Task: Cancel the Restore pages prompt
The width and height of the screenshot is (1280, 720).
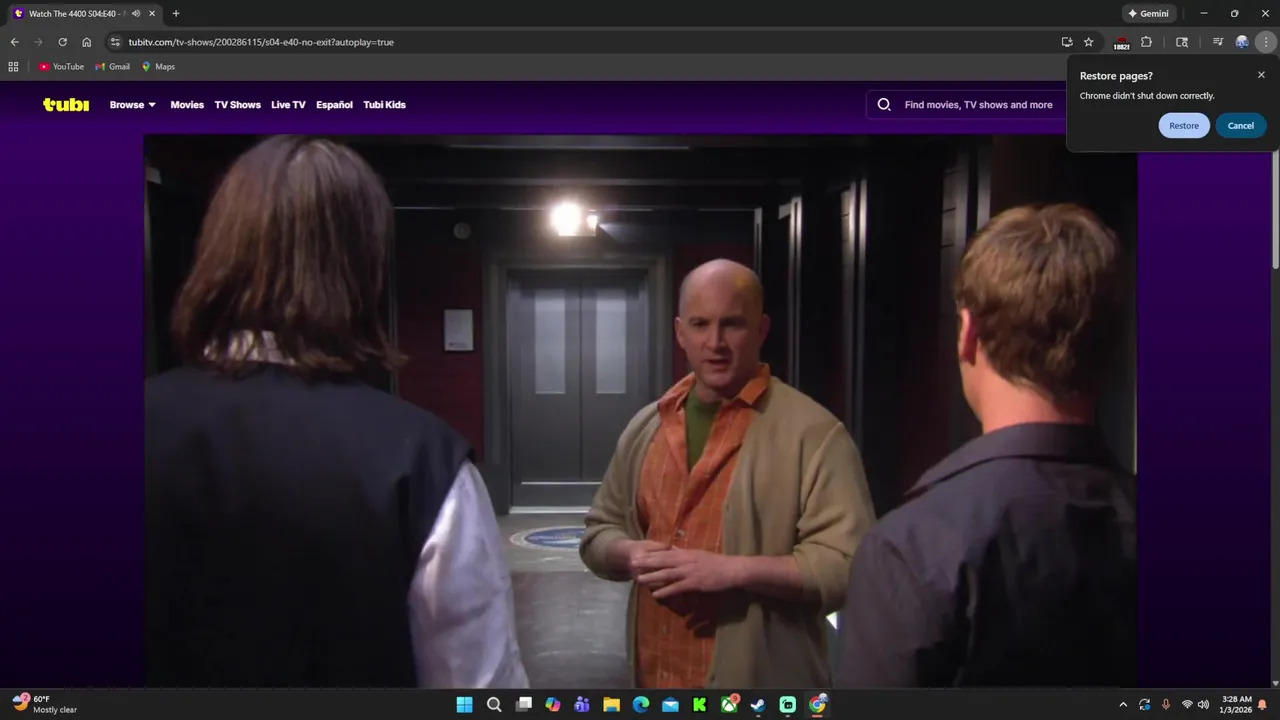Action: pyautogui.click(x=1241, y=125)
